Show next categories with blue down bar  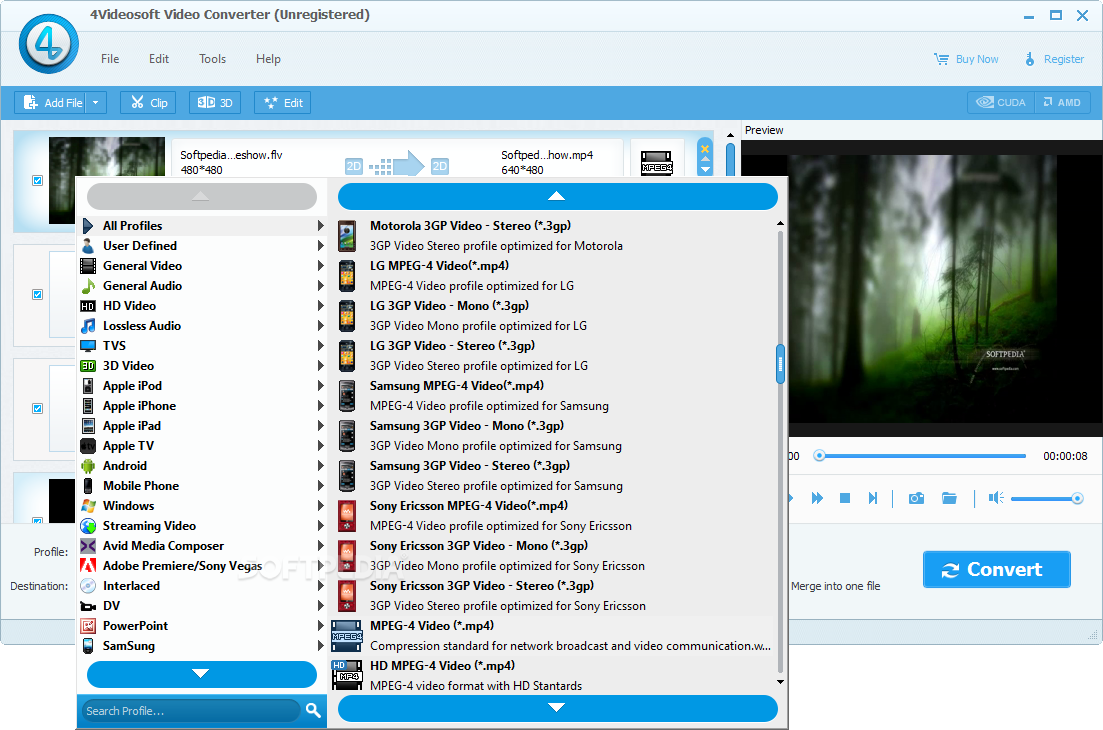point(201,674)
